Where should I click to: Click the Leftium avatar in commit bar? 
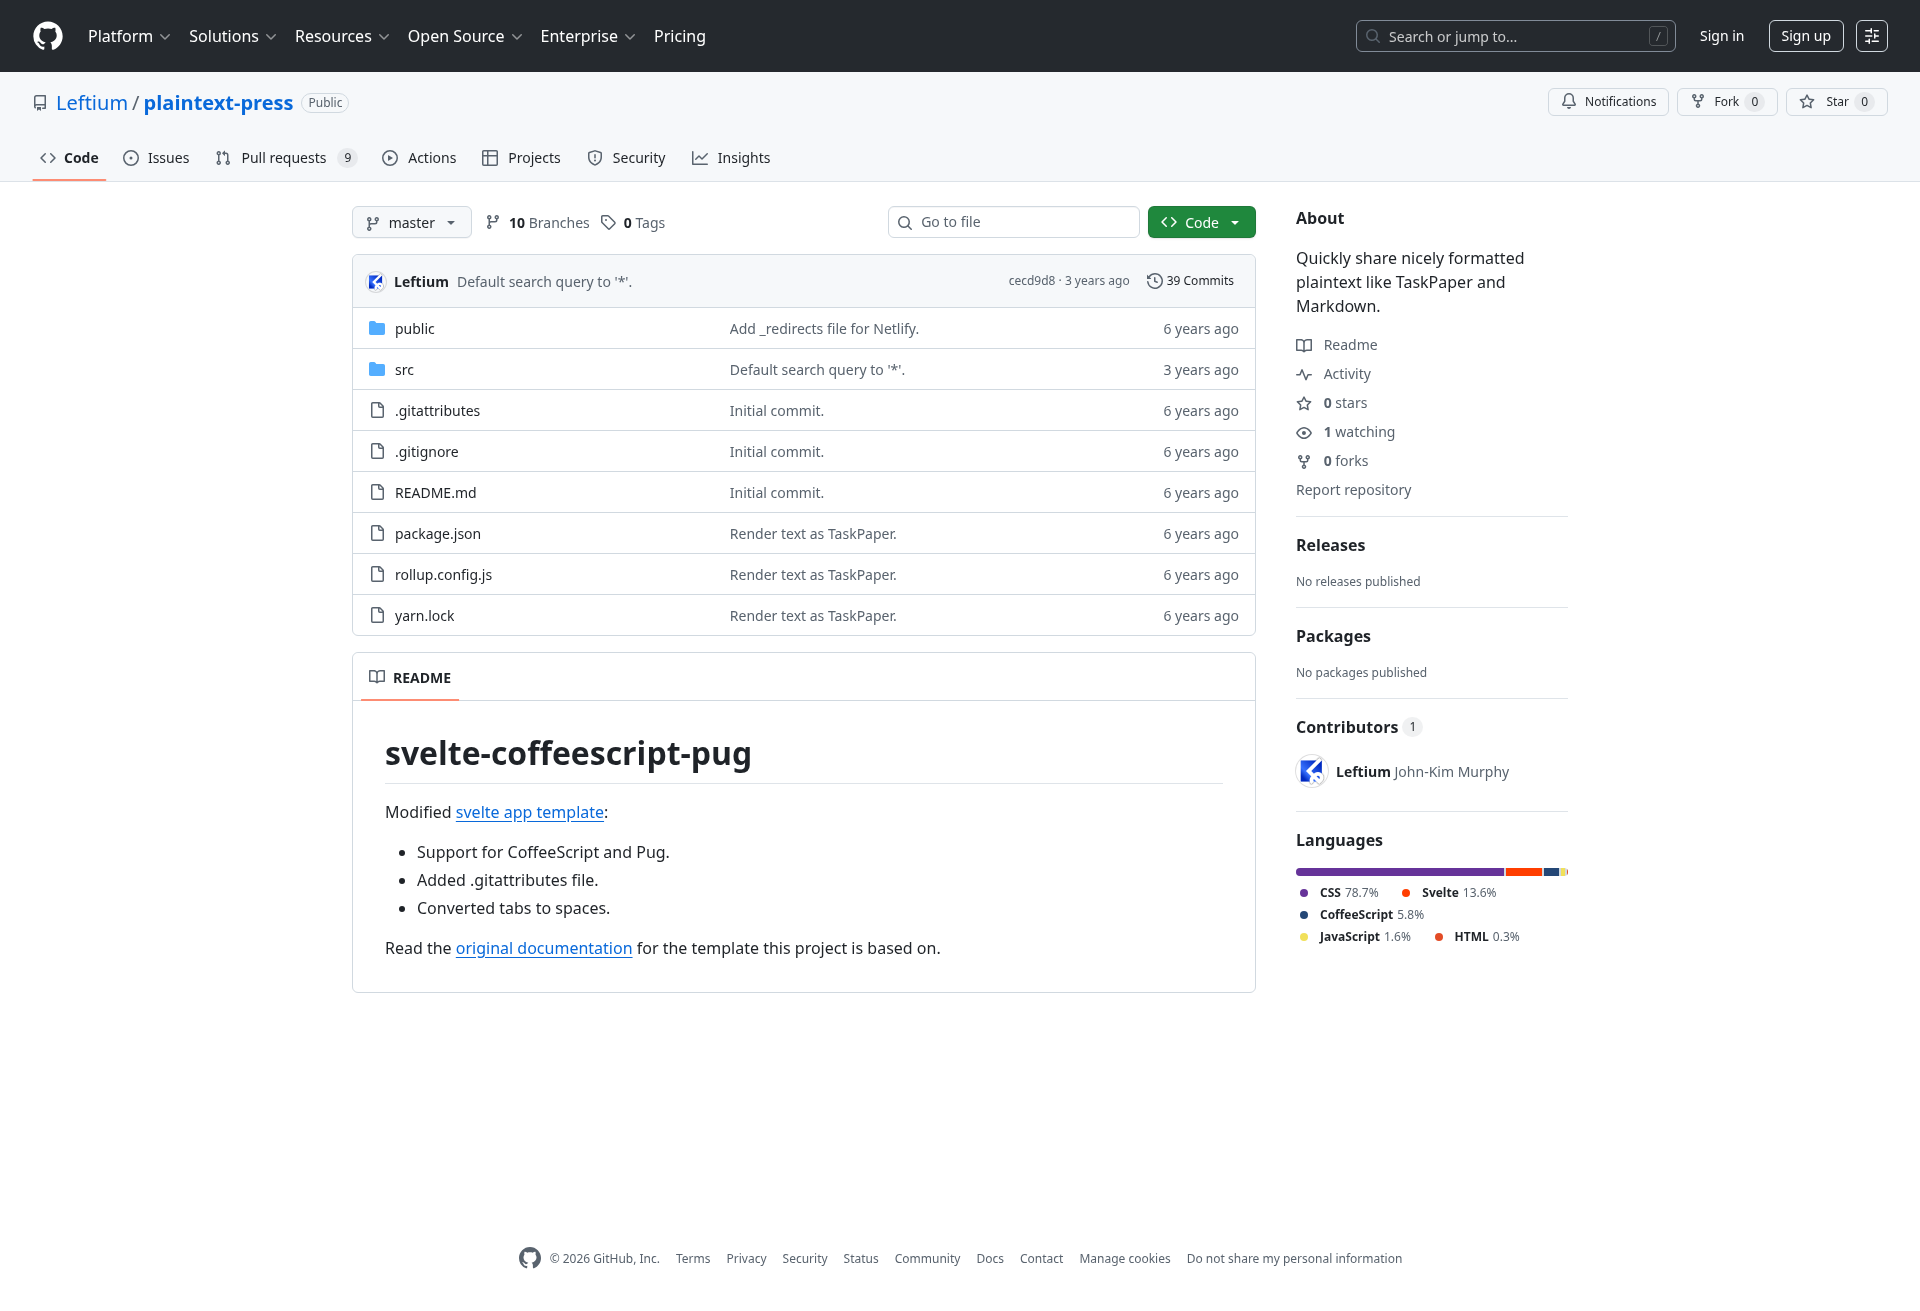tap(376, 282)
